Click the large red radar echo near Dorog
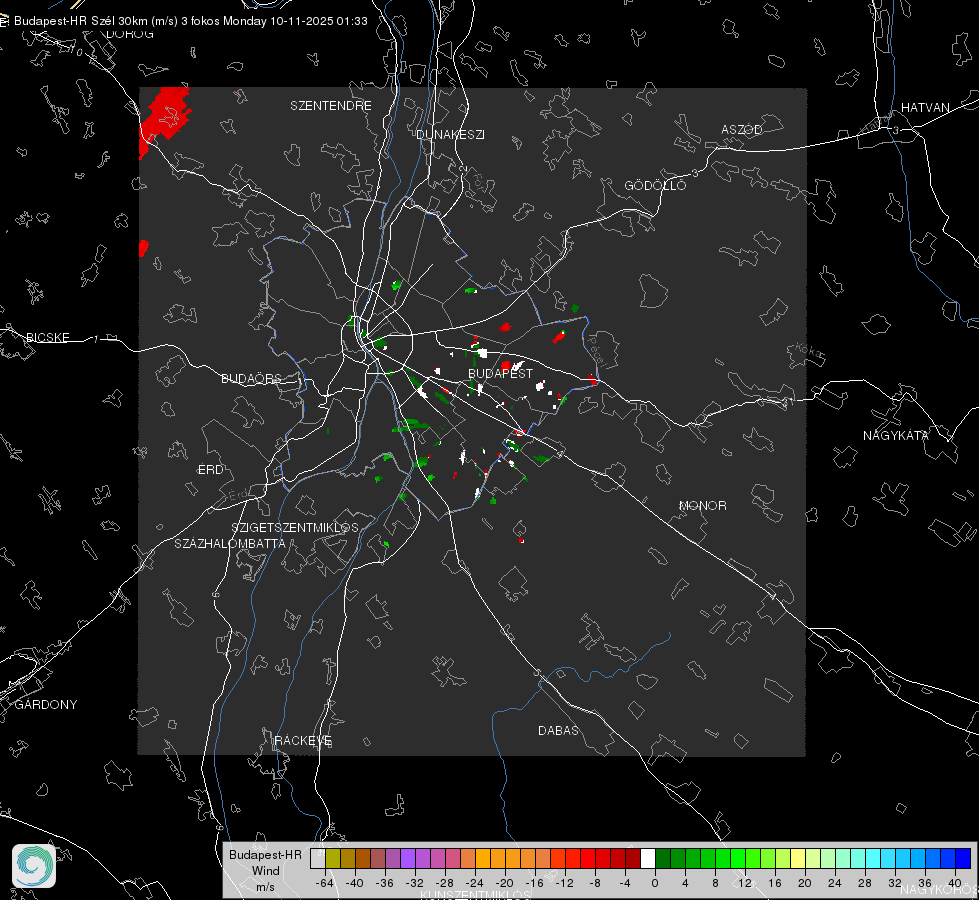The height and width of the screenshot is (900, 979). tap(167, 113)
